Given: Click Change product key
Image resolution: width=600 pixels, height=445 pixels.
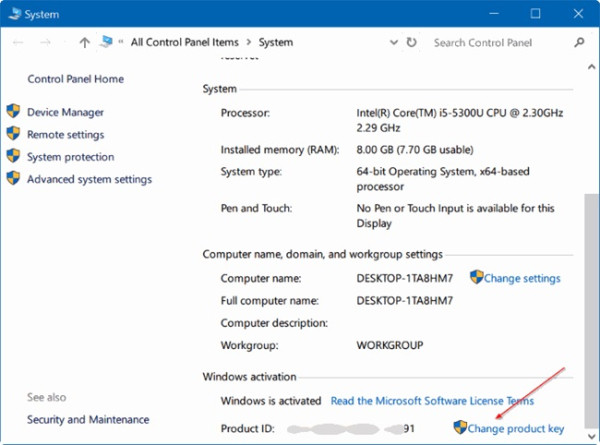Looking at the screenshot, I should tap(516, 429).
